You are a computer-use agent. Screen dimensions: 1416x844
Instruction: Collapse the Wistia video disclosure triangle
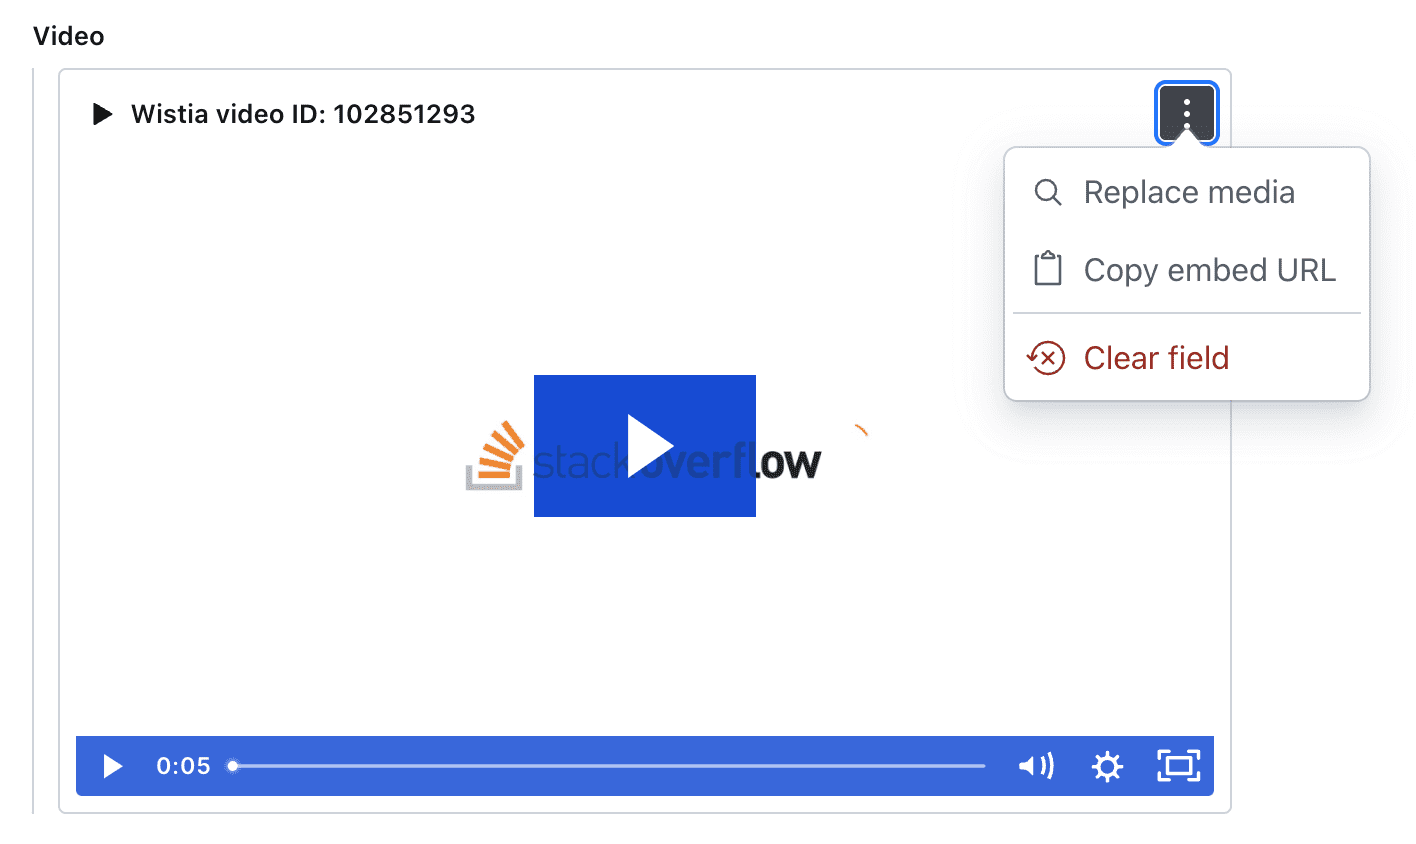(x=102, y=114)
